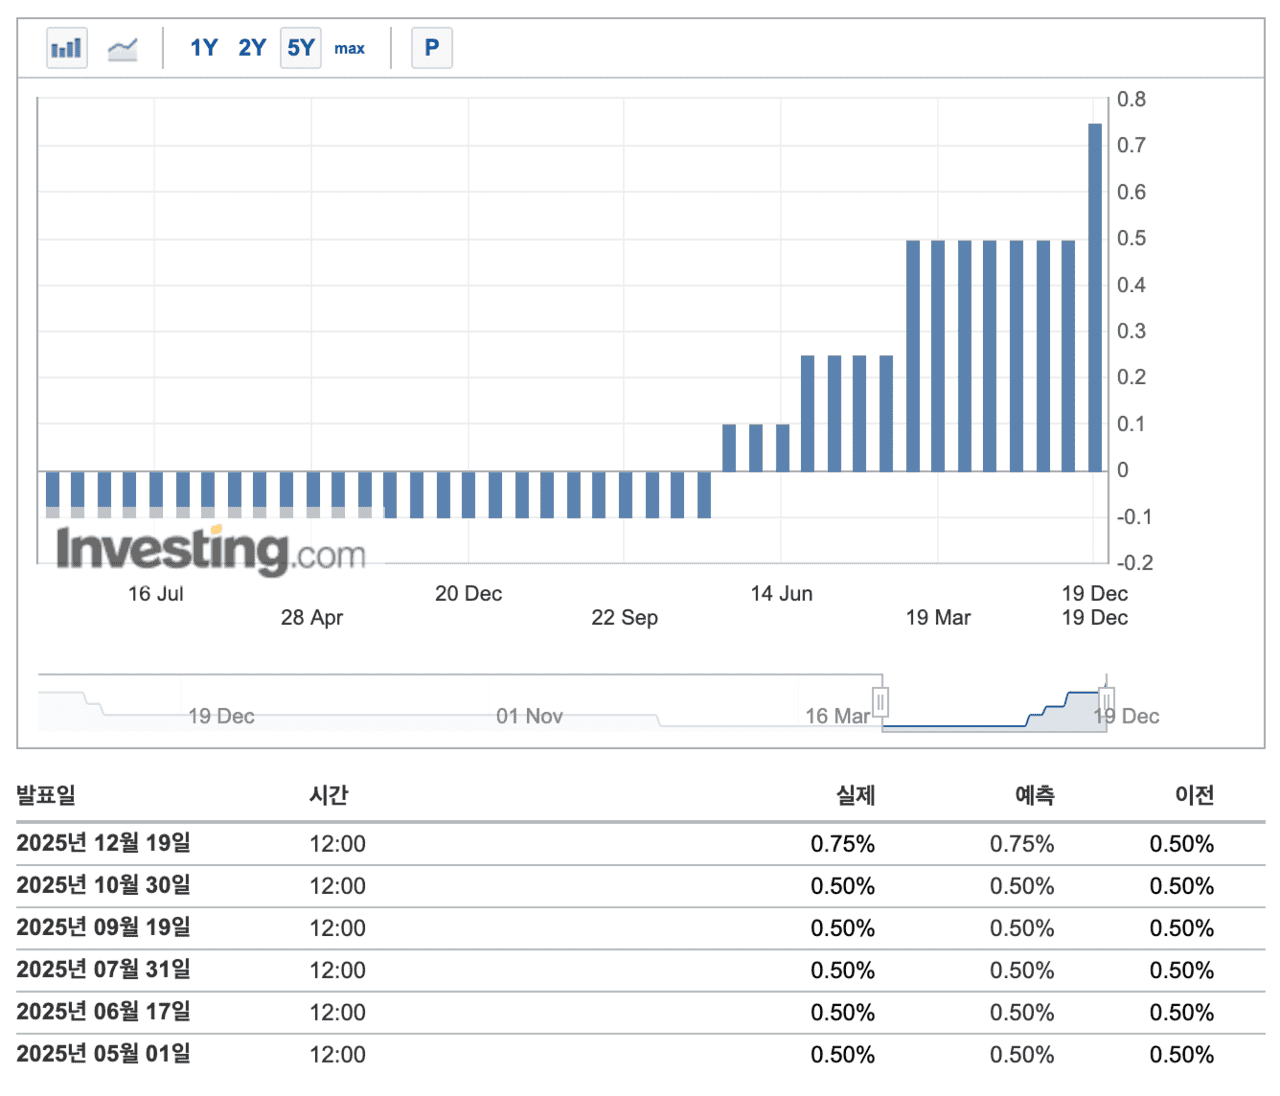Select the 2025년 05월 01일 row
The width and height of the screenshot is (1280, 1096).
104,1053
